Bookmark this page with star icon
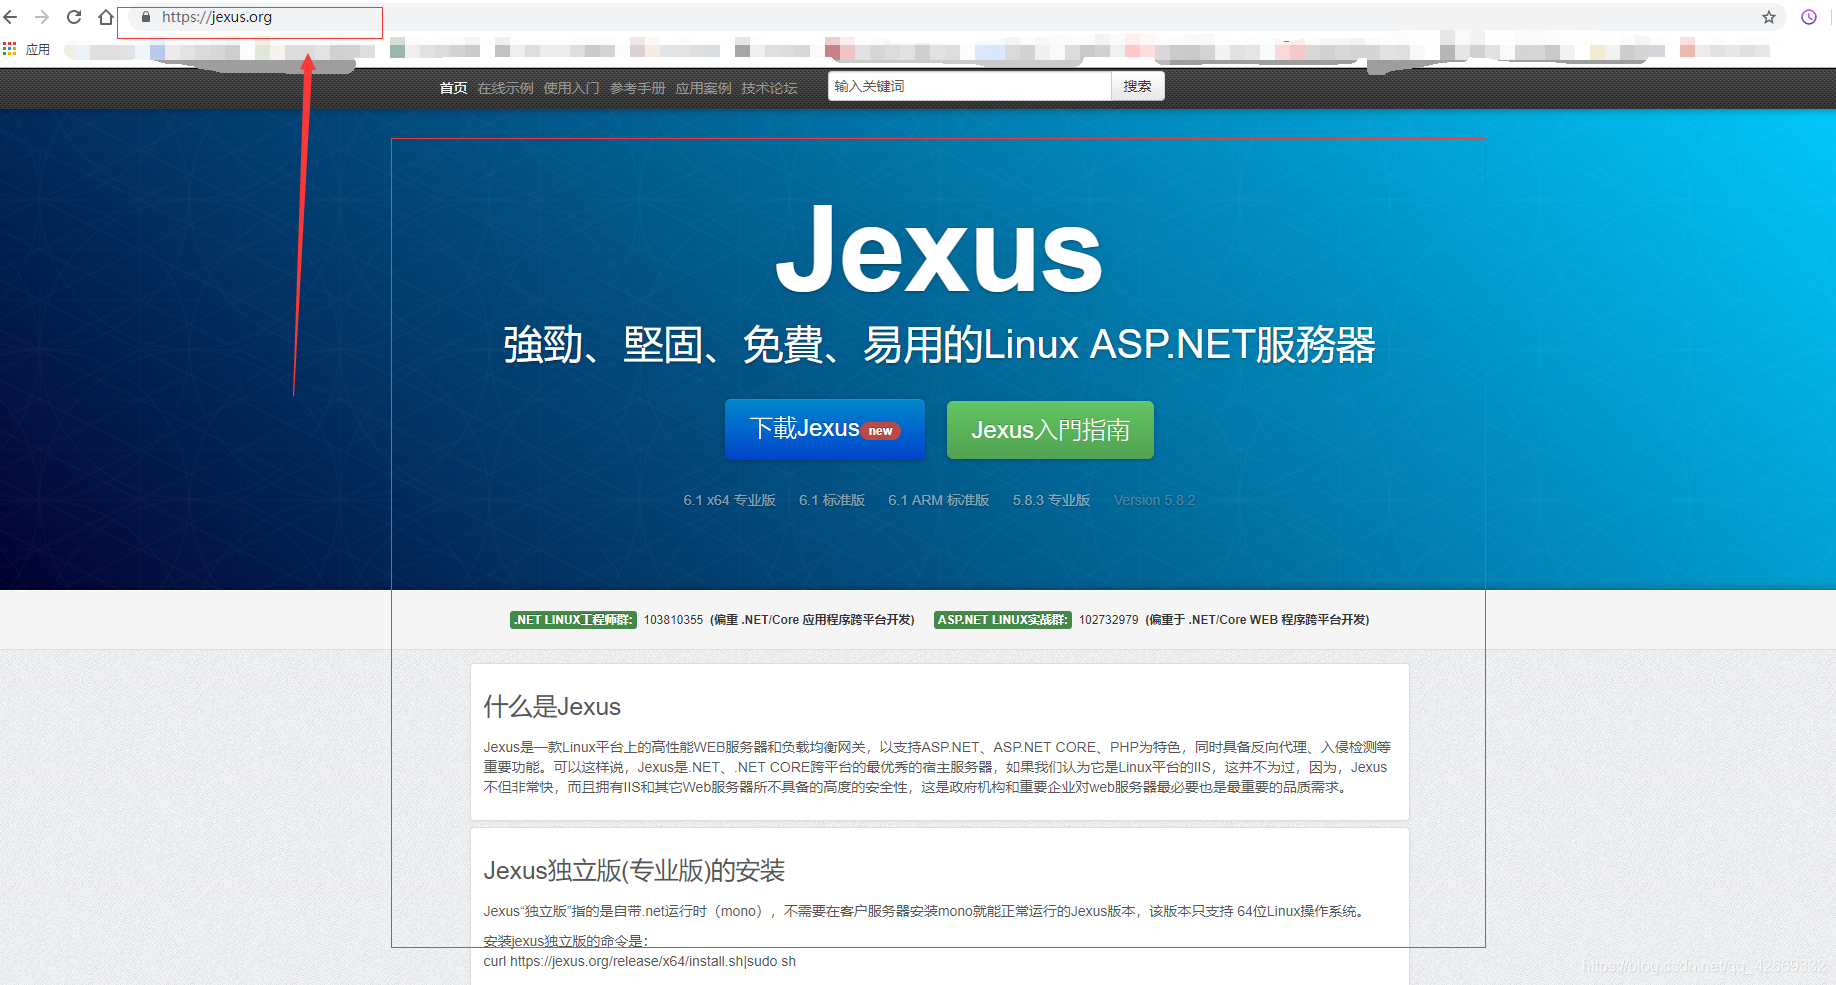1836x985 pixels. (1769, 17)
